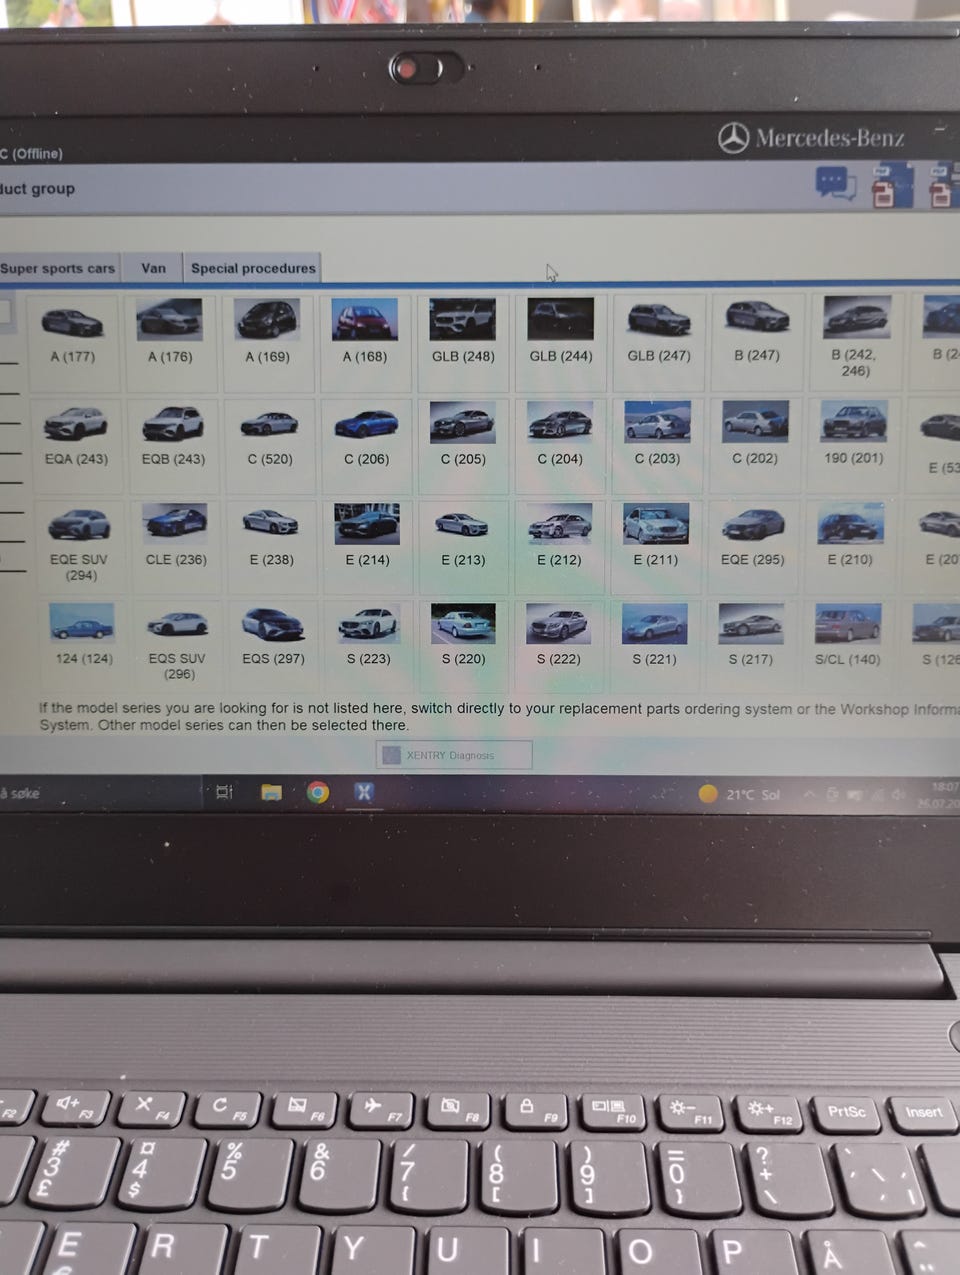The width and height of the screenshot is (960, 1275).
Task: Open the Special procedures tab
Action: (x=253, y=268)
